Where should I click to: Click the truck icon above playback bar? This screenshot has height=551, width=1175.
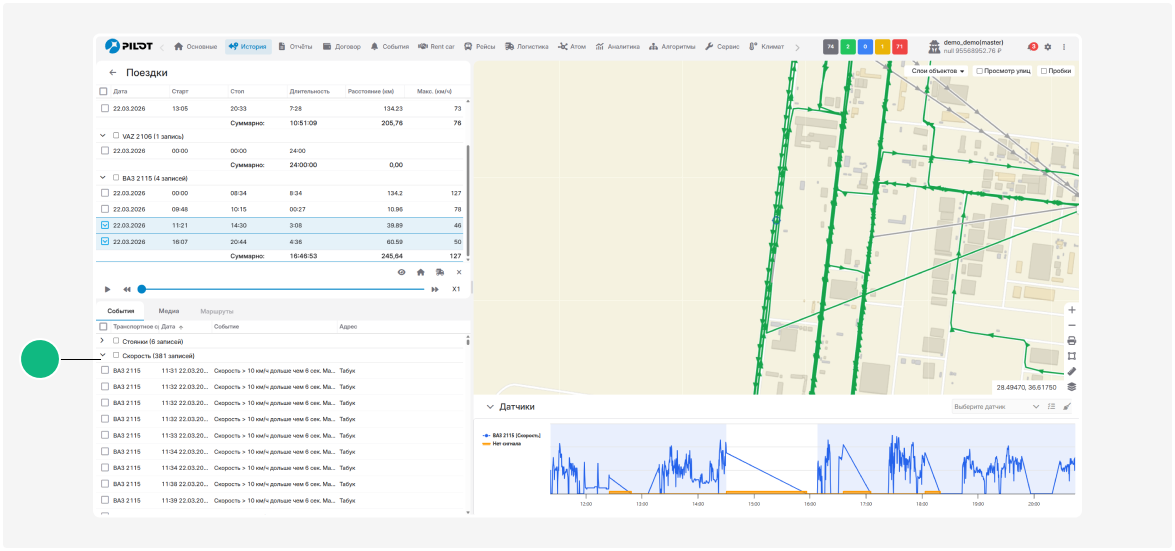440,272
